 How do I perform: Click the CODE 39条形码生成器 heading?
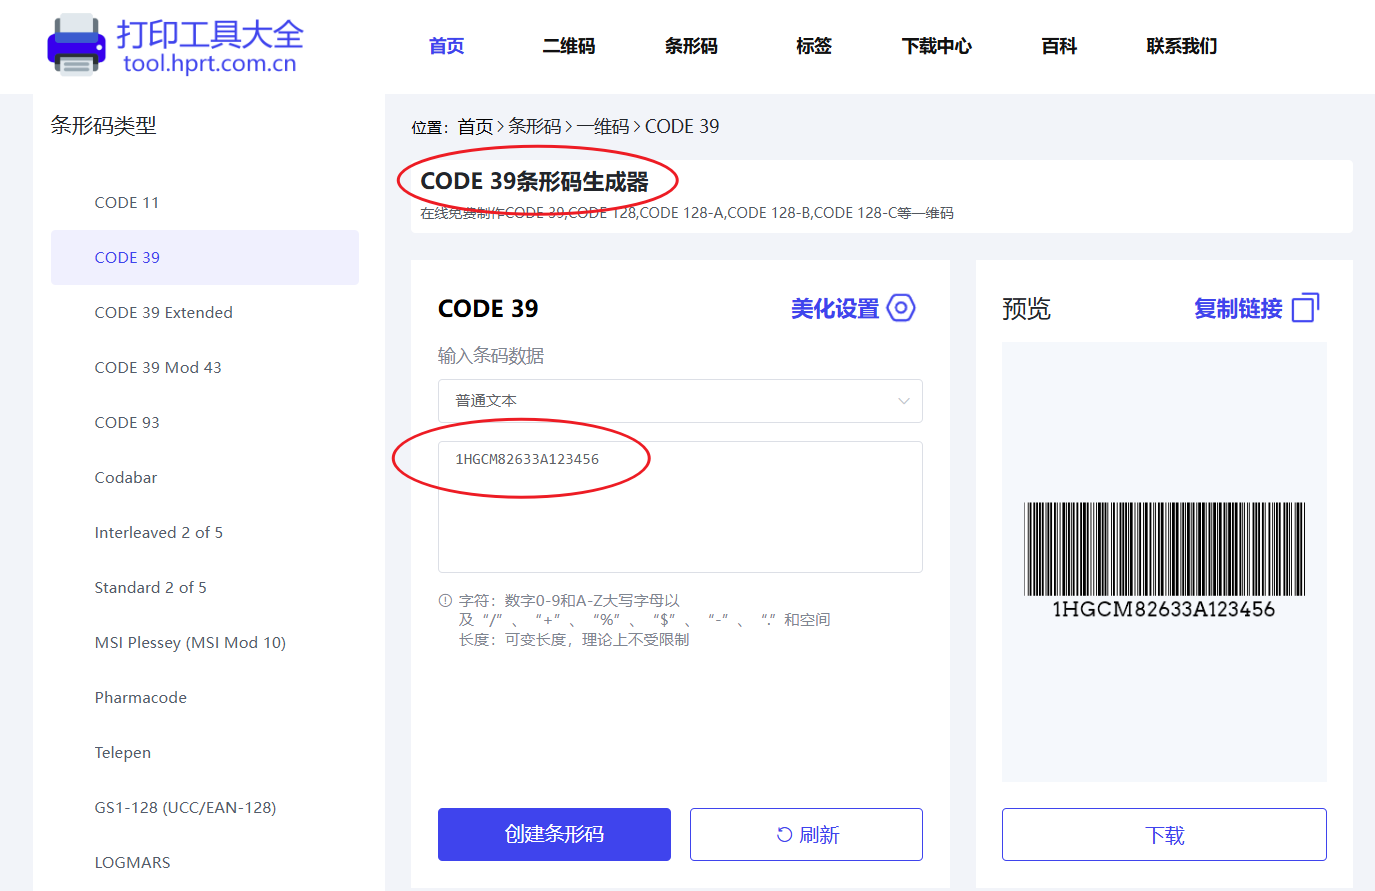point(534,182)
